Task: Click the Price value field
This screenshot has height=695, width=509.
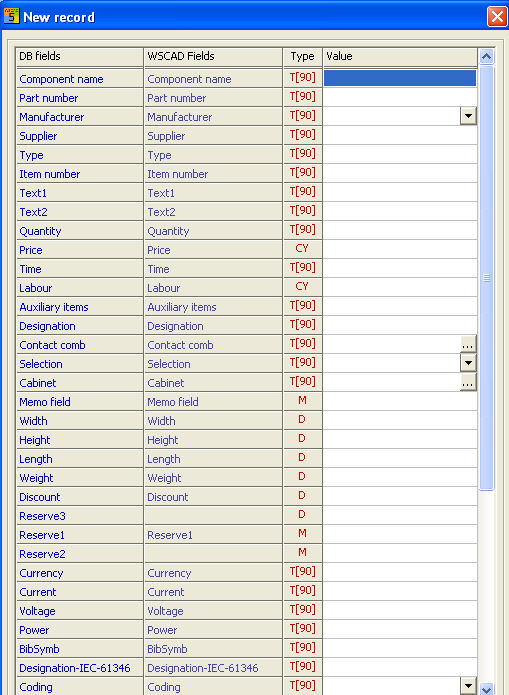Action: pos(400,249)
